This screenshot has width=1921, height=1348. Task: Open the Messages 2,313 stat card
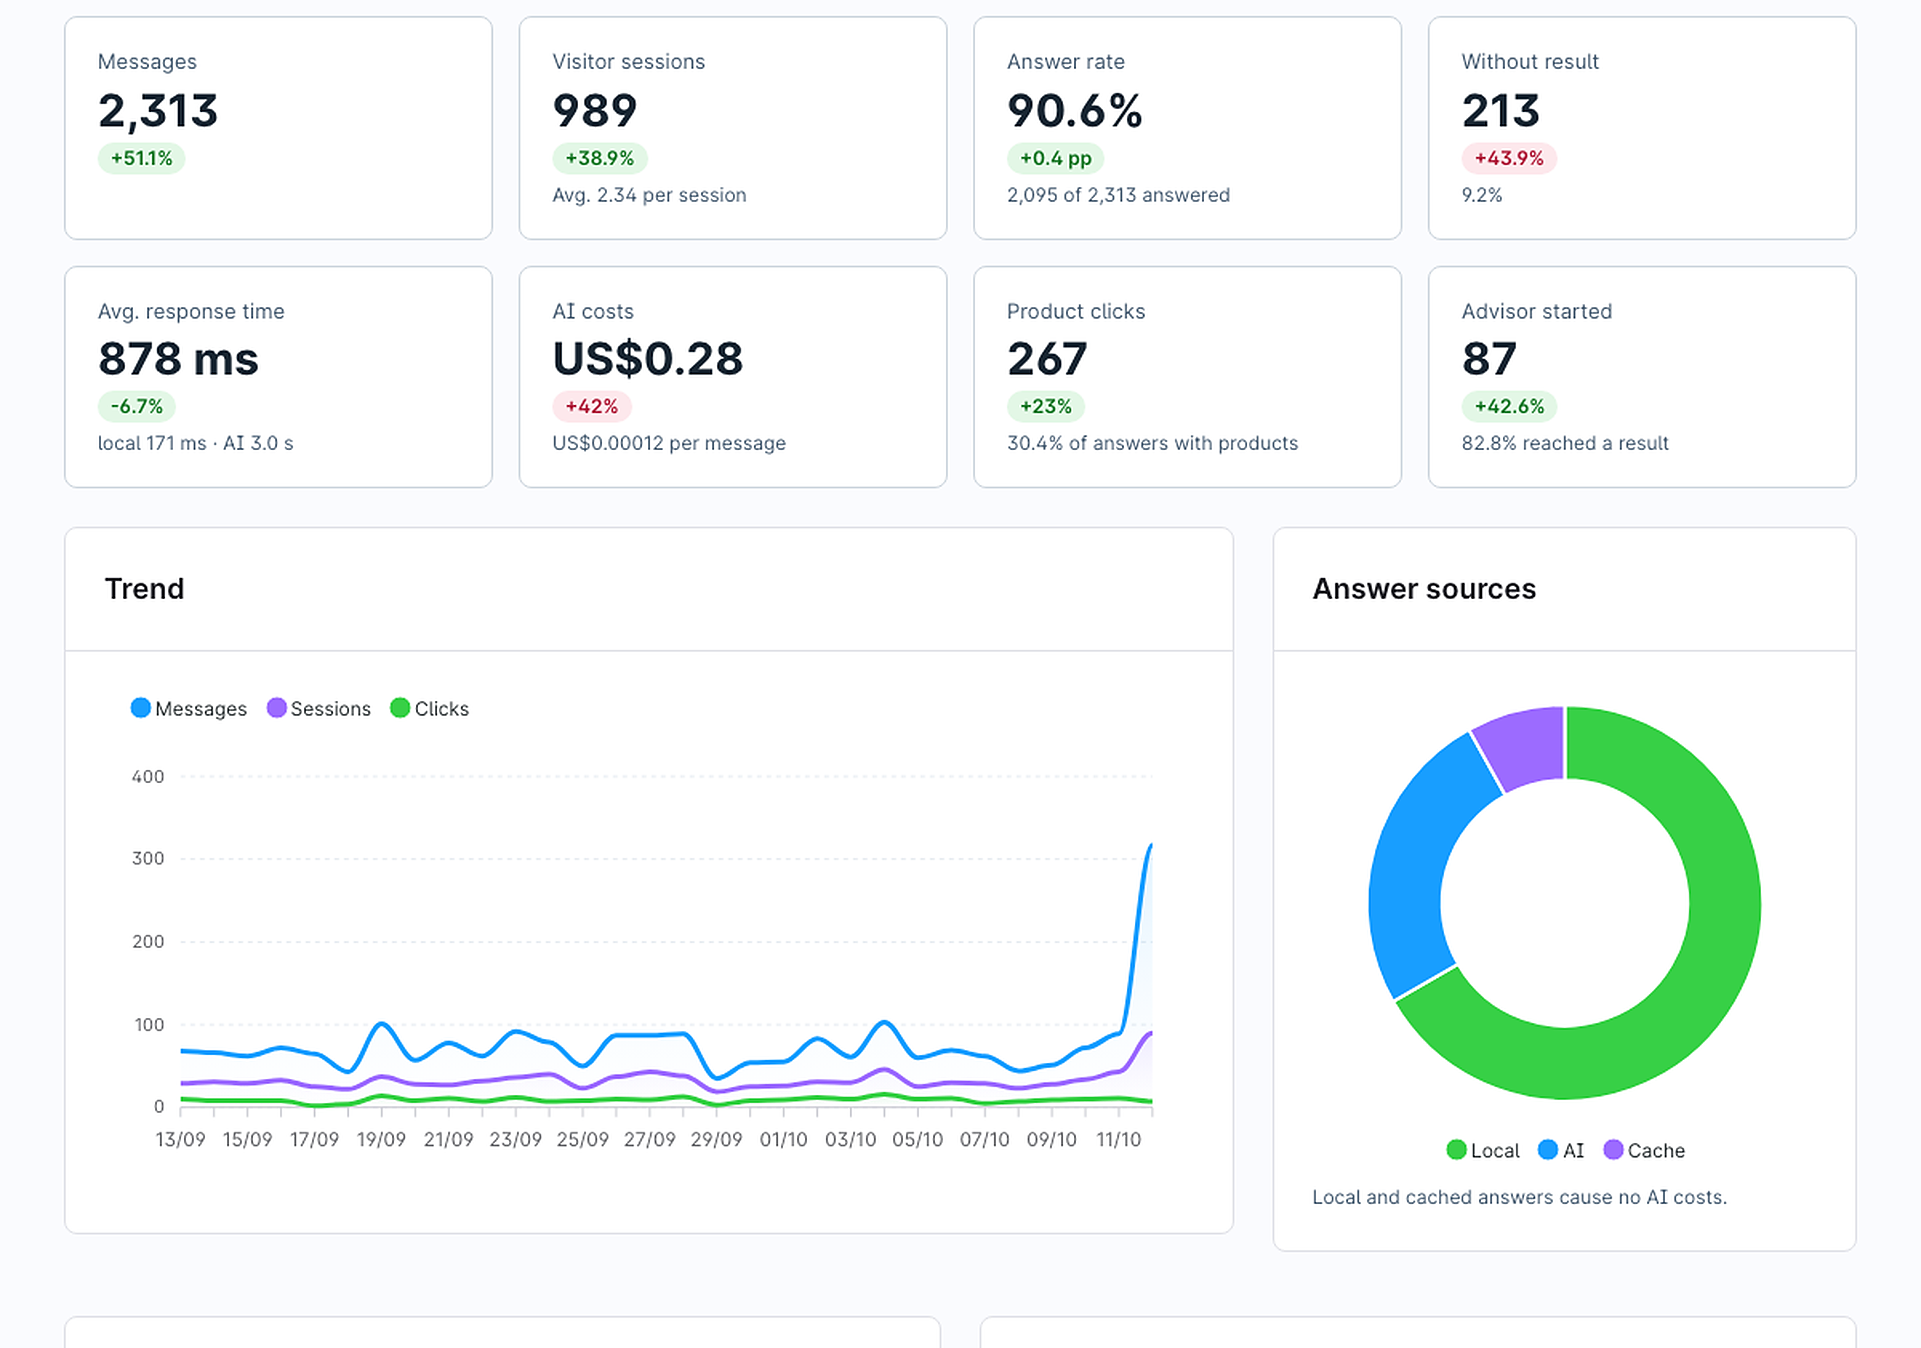[278, 128]
